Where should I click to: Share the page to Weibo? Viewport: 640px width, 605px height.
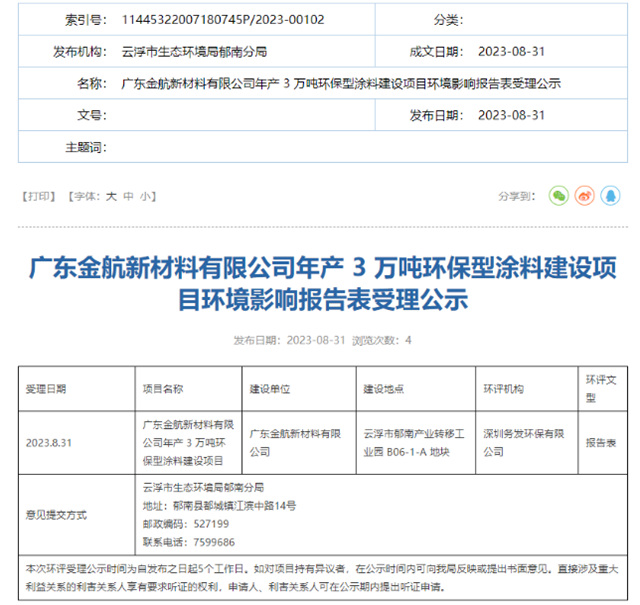(584, 196)
